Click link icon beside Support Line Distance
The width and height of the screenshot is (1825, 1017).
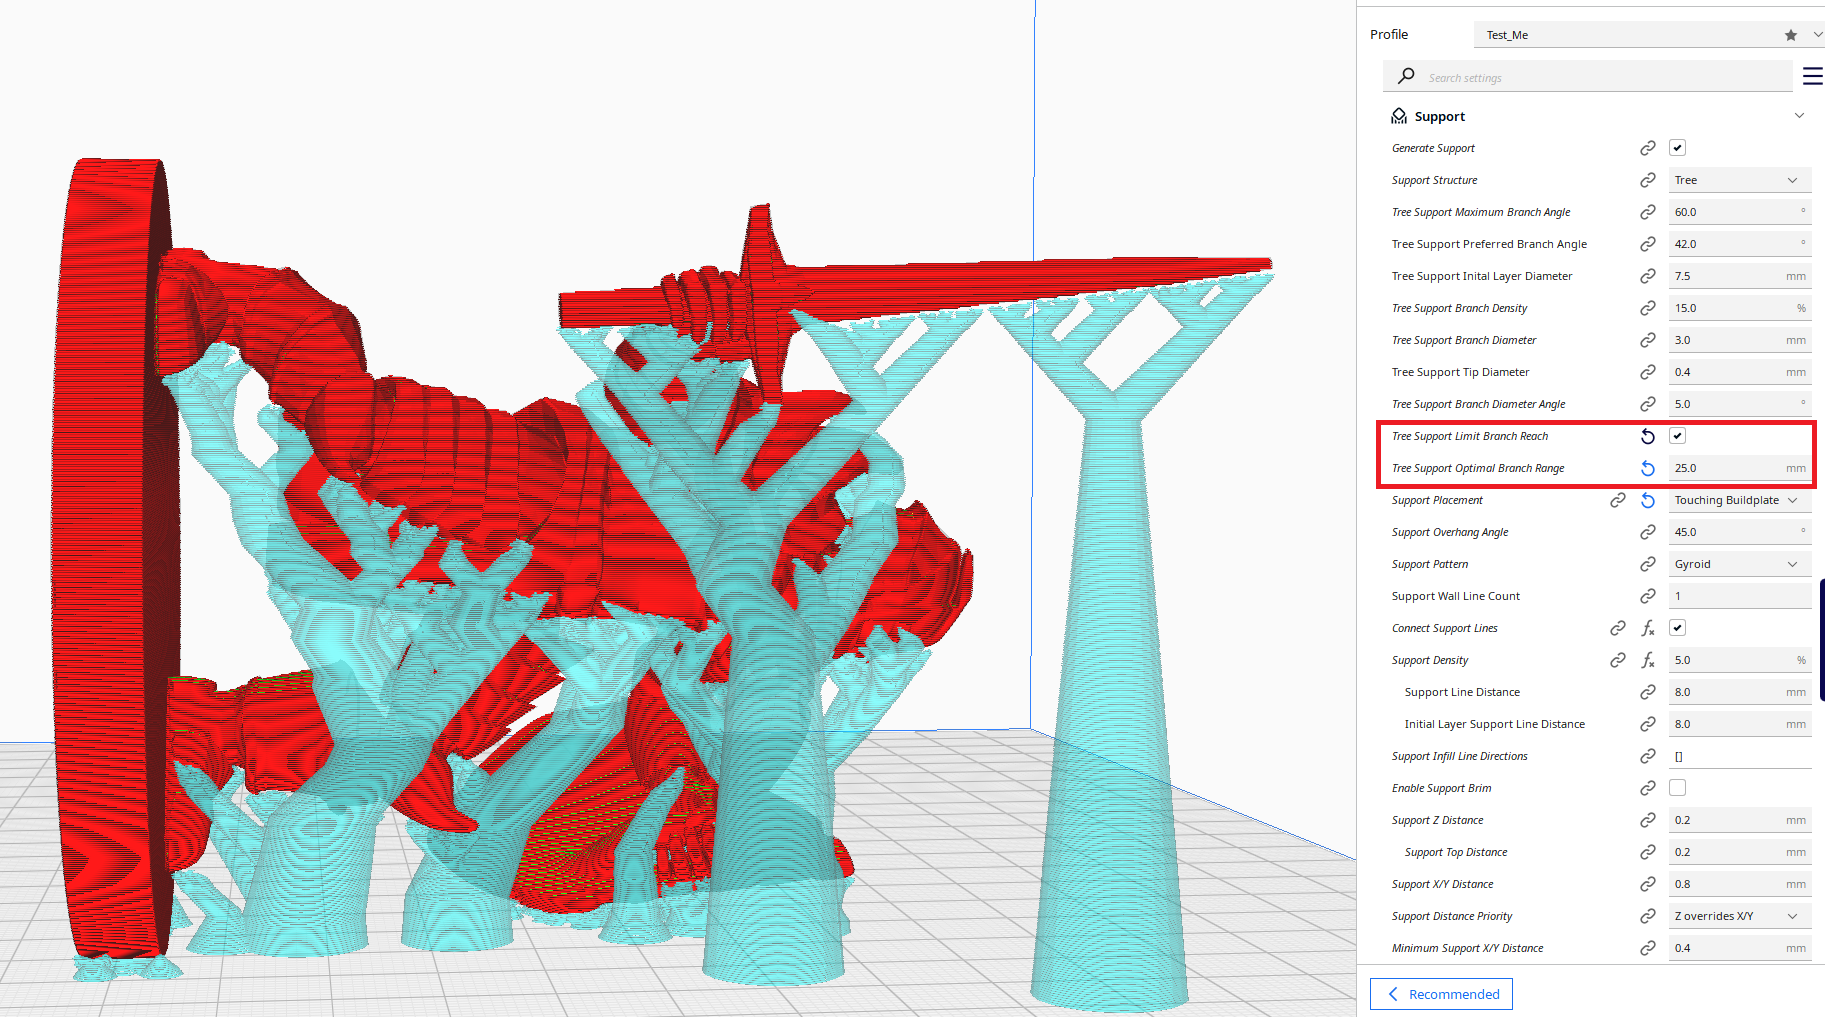(1647, 692)
